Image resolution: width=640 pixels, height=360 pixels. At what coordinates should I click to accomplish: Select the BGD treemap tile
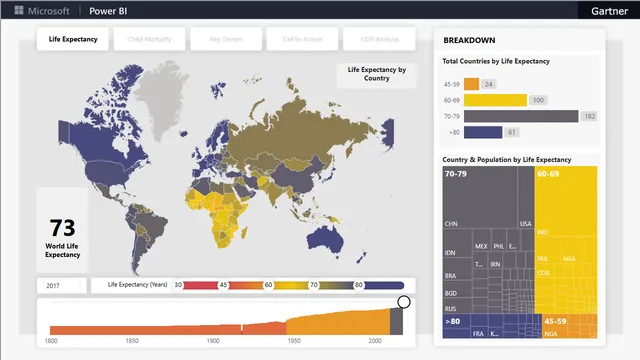[x=457, y=289]
